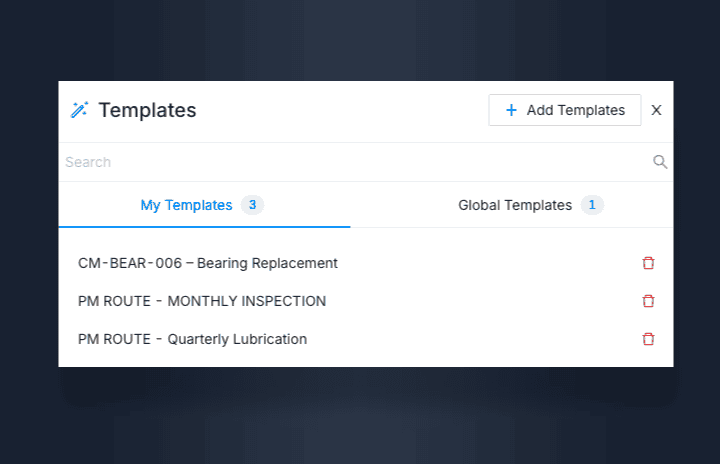Select the CM-BEAR-006 – Bearing Replacement template
Viewport: 720px width, 464px height.
pyautogui.click(x=208, y=263)
